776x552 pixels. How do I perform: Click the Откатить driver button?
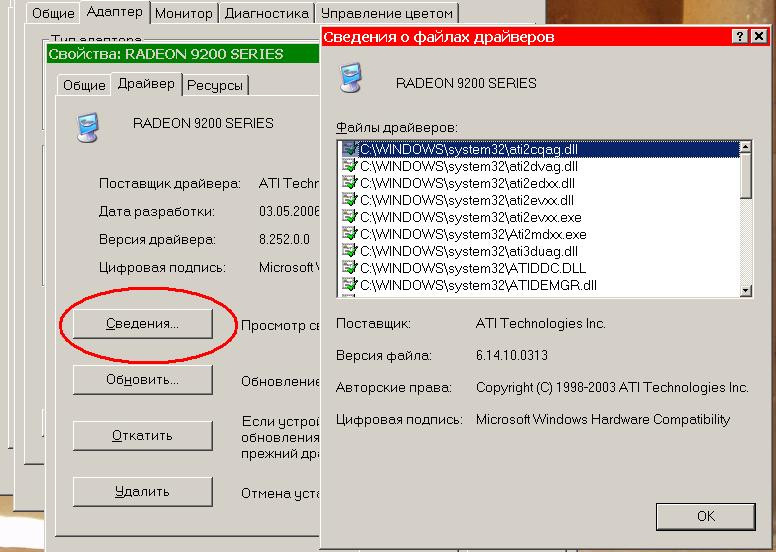(143, 436)
